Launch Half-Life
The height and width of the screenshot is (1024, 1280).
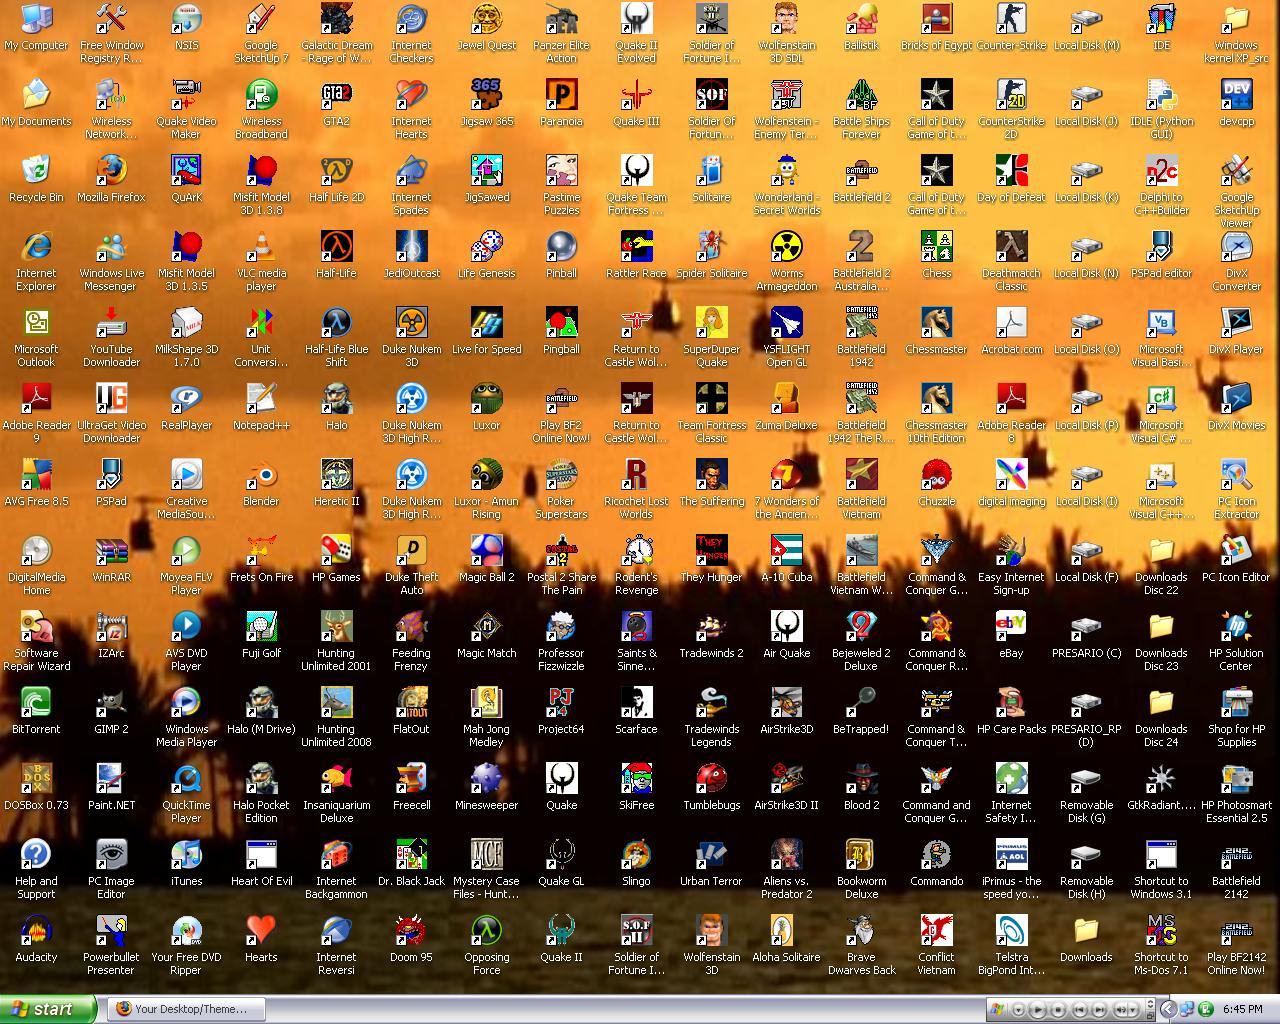[x=336, y=248]
